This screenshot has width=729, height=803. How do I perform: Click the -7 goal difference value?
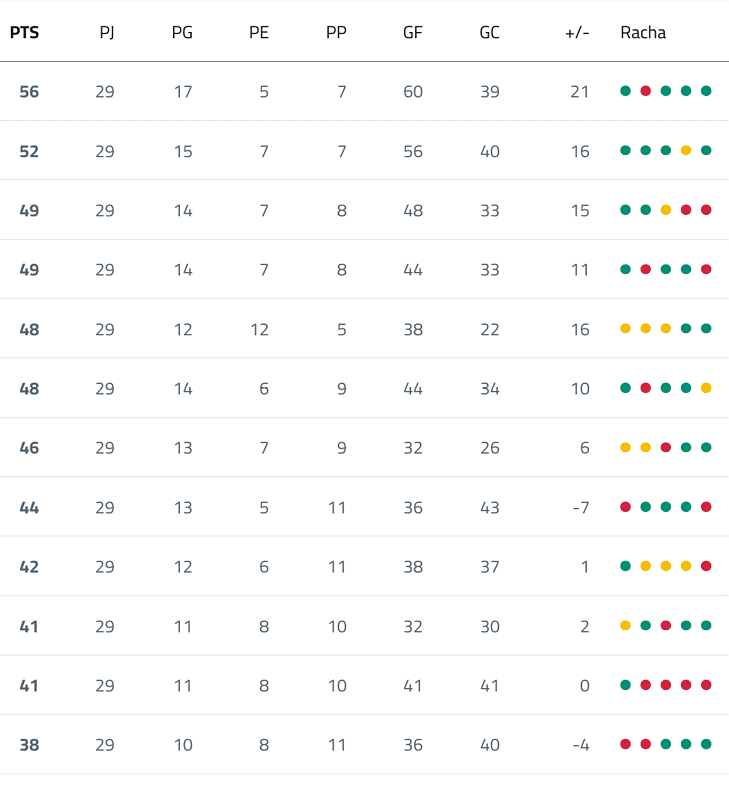coord(580,507)
